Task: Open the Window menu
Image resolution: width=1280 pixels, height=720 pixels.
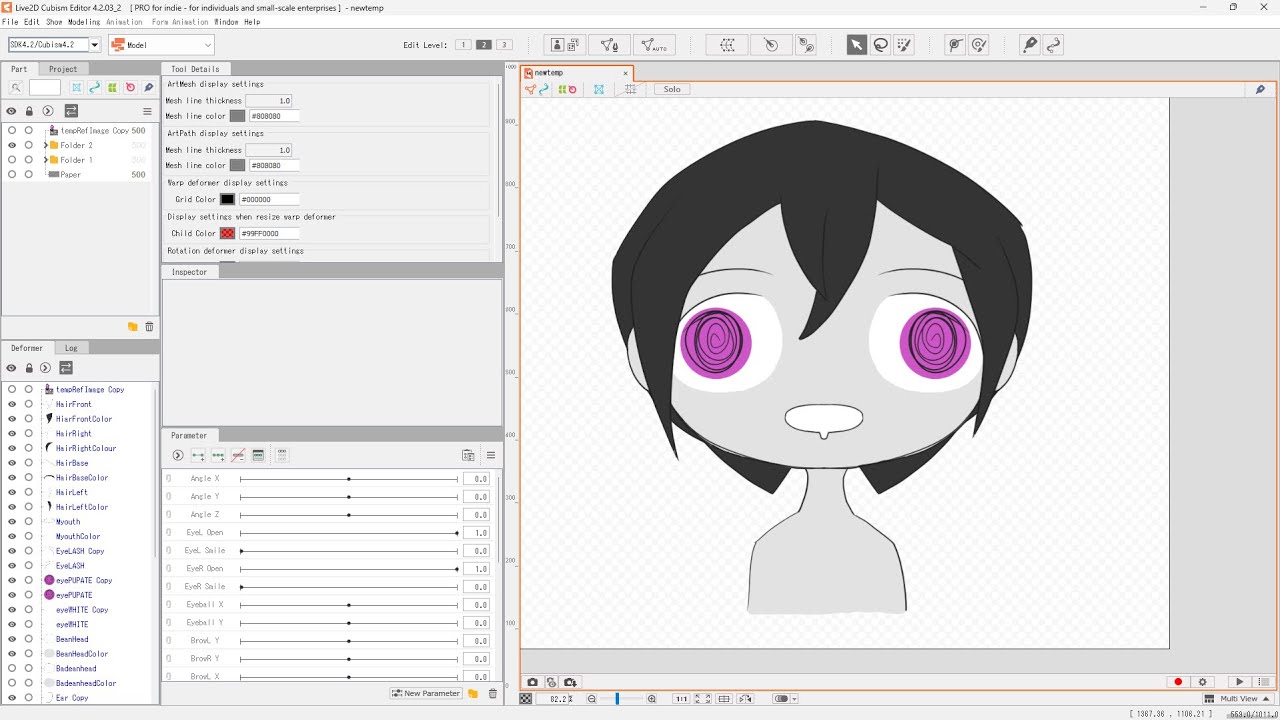Action: [226, 22]
